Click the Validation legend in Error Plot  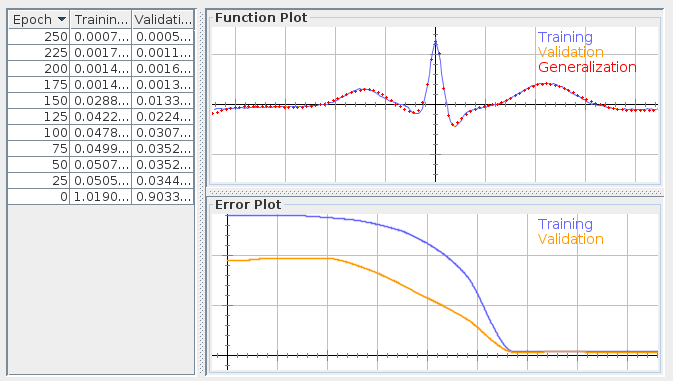click(571, 239)
